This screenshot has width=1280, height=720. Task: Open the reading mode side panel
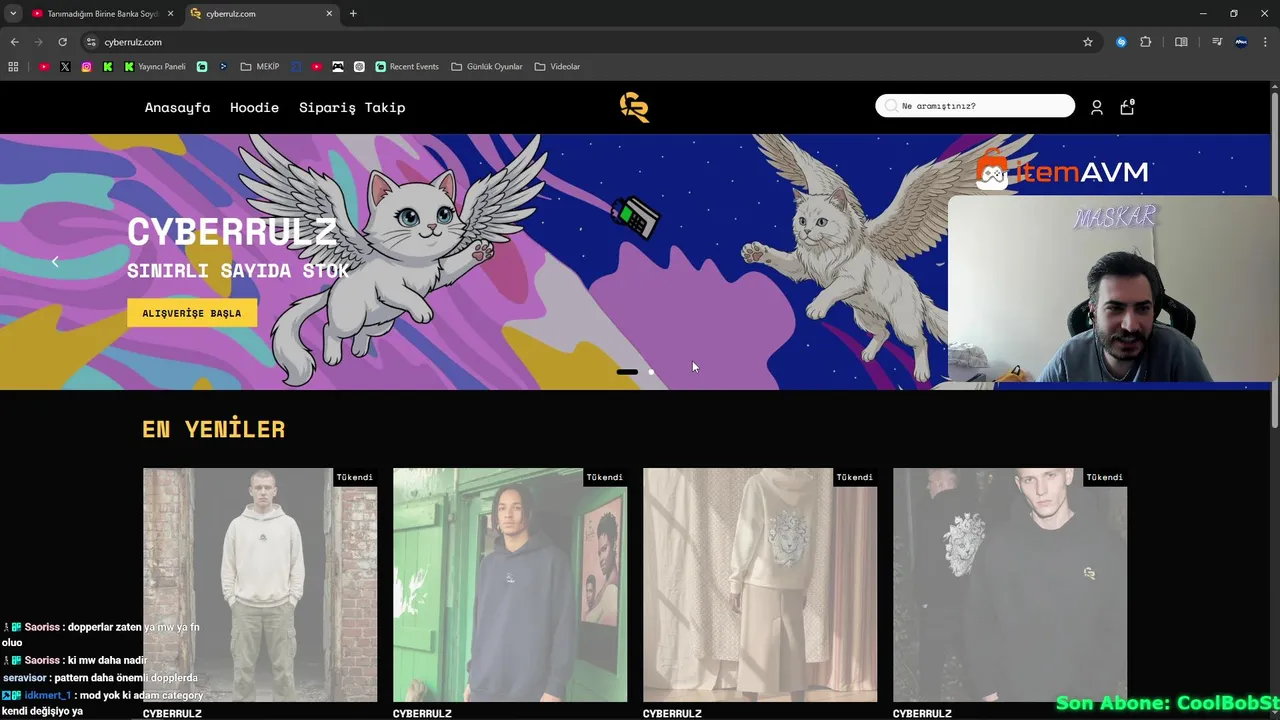pos(1181,42)
